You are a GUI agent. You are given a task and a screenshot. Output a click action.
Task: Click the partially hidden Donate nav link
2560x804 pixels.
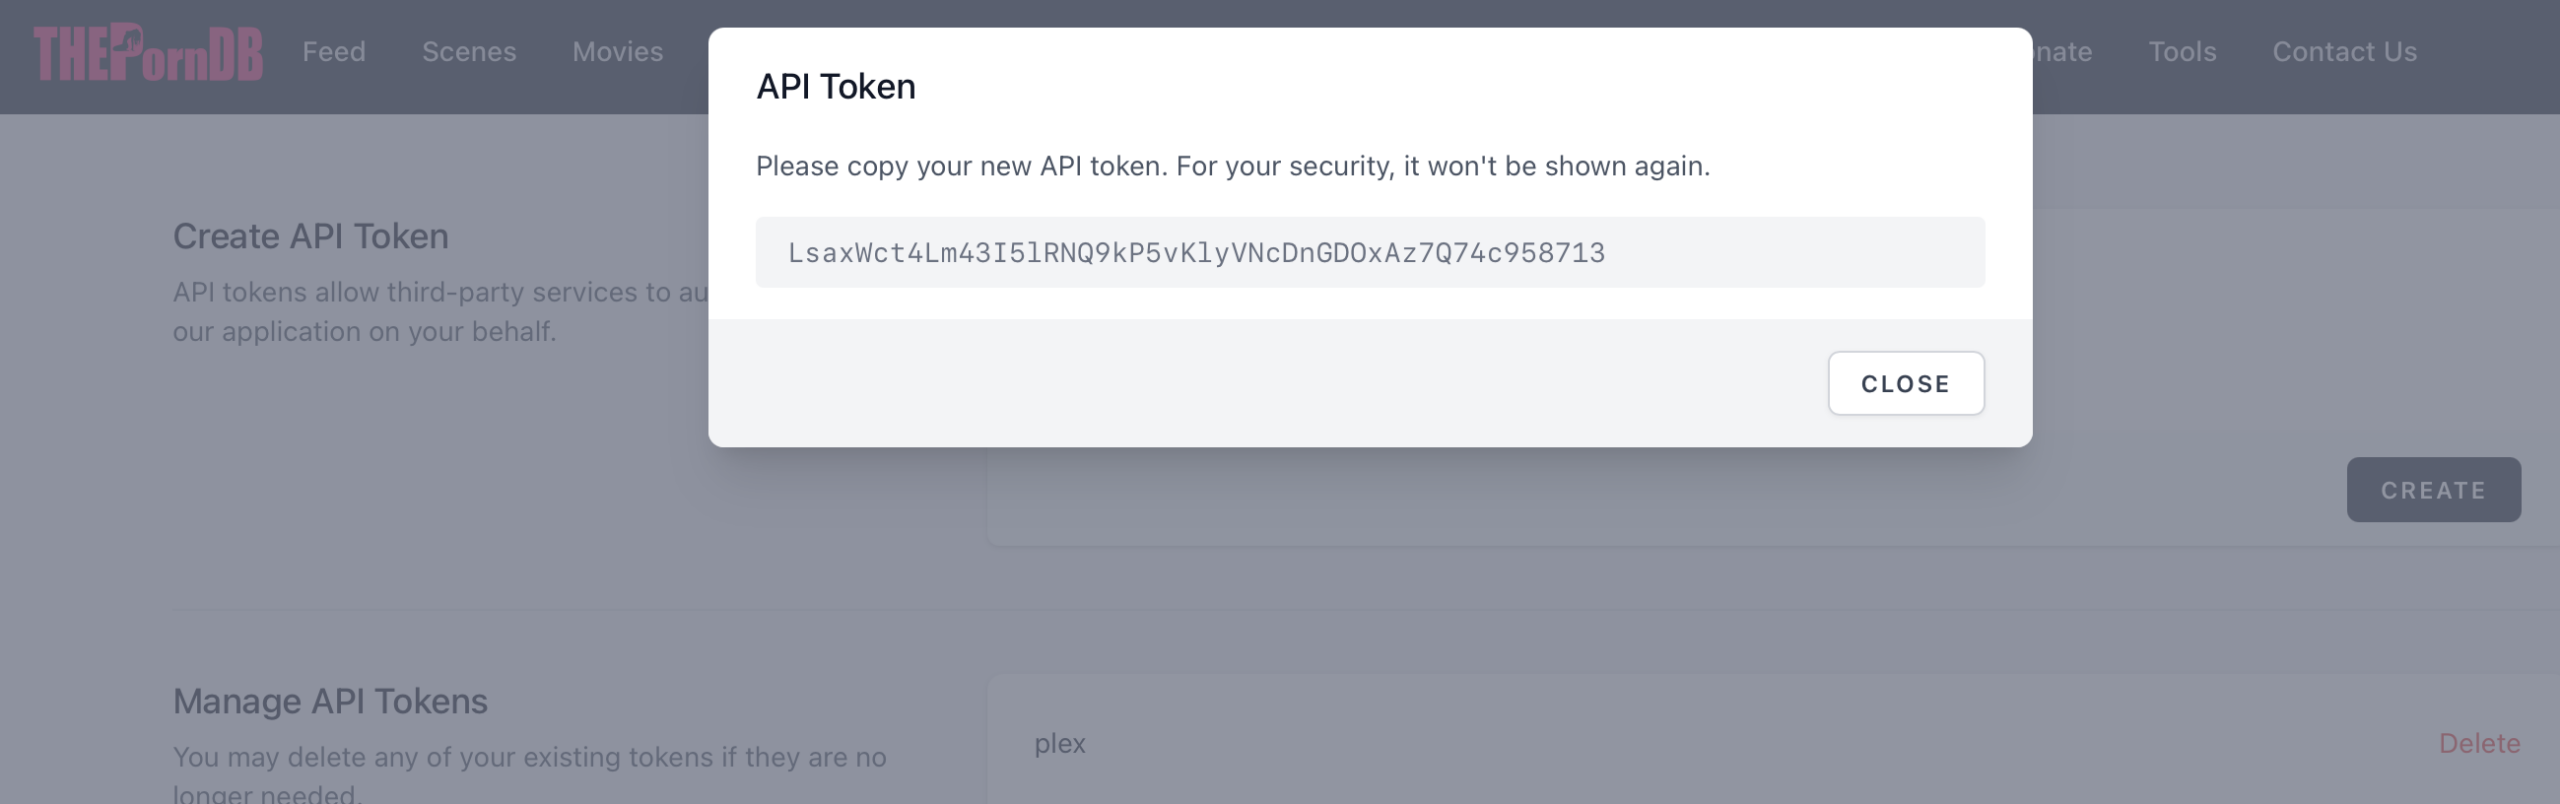click(x=2064, y=52)
